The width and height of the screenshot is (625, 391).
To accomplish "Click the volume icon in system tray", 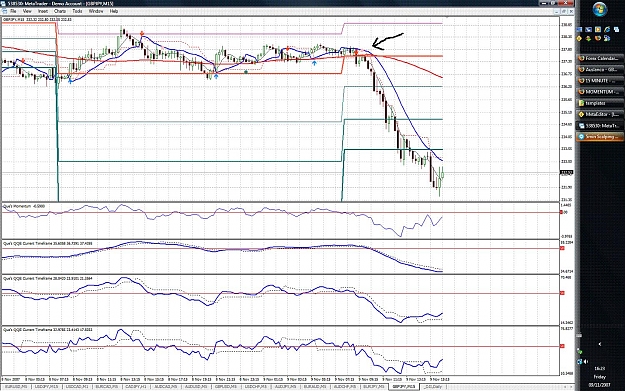I will click(586, 362).
